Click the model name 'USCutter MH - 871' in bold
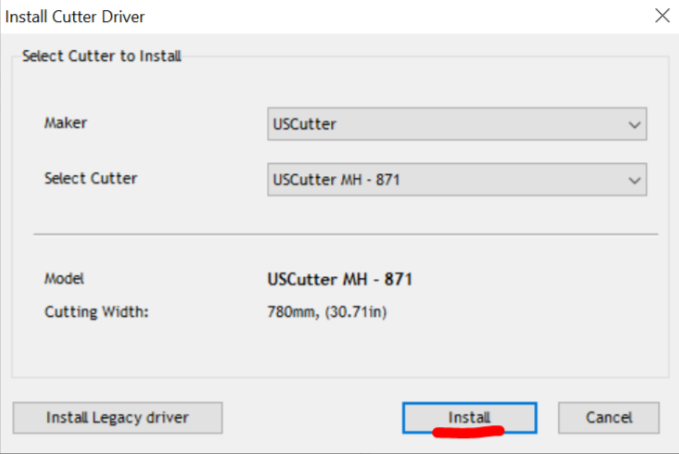 coord(340,279)
